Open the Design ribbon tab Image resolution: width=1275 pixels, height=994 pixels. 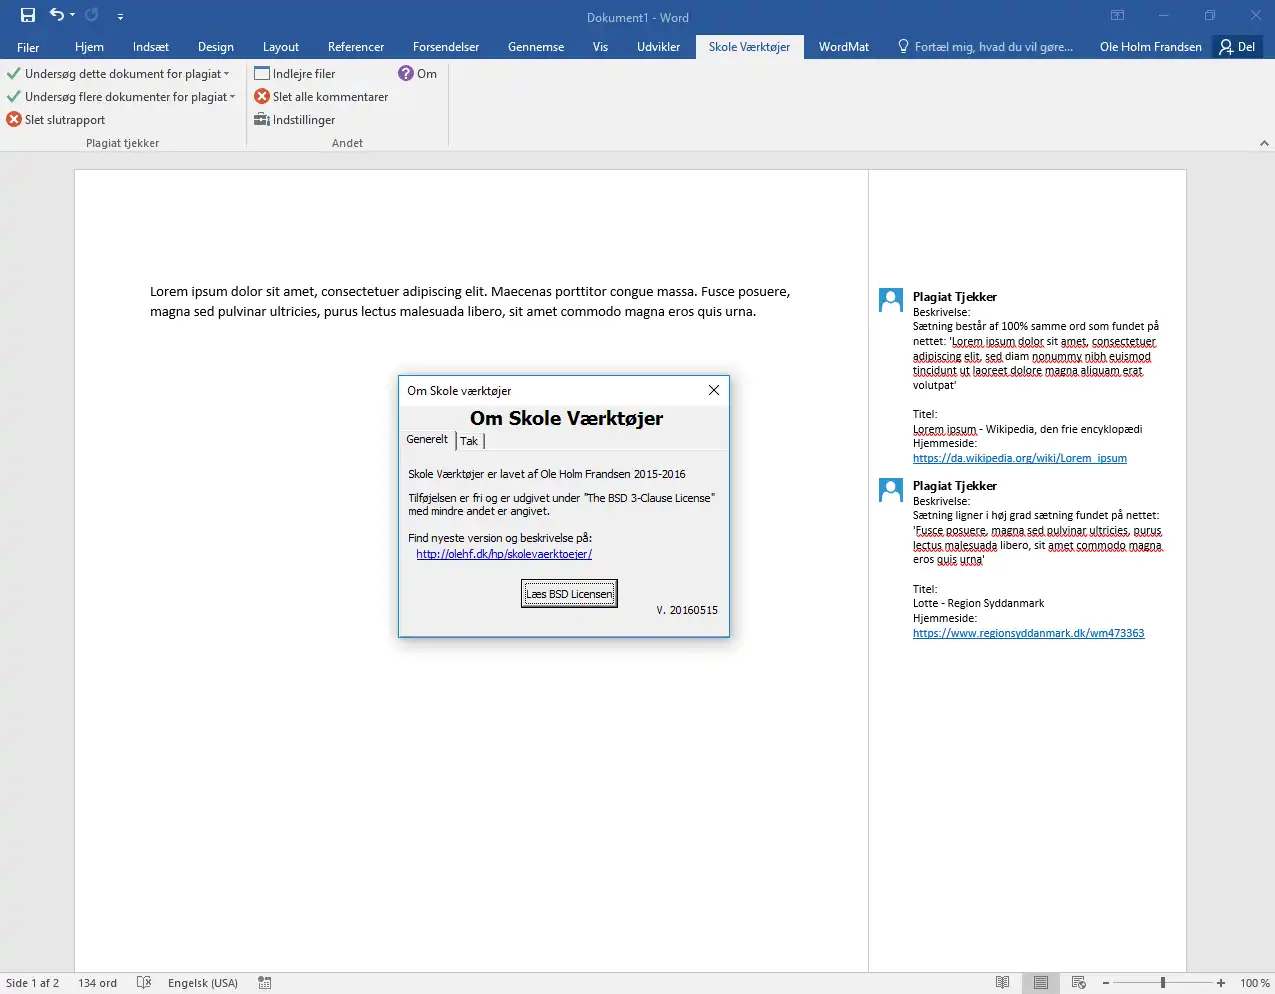[216, 47]
